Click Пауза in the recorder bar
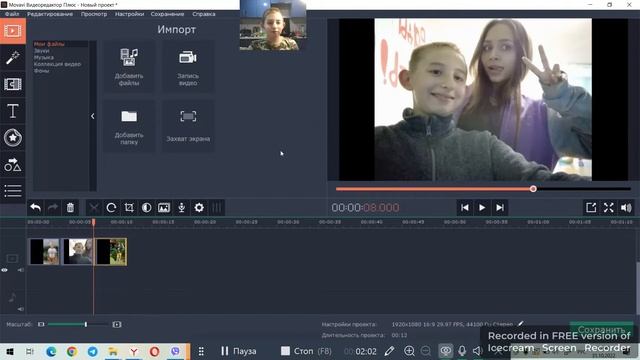The width and height of the screenshot is (640, 360). pyautogui.click(x=238, y=351)
